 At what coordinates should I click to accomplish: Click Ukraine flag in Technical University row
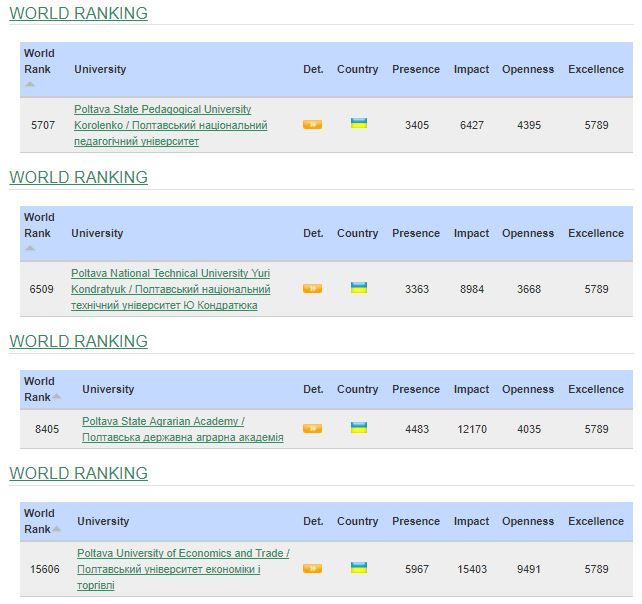(x=359, y=288)
